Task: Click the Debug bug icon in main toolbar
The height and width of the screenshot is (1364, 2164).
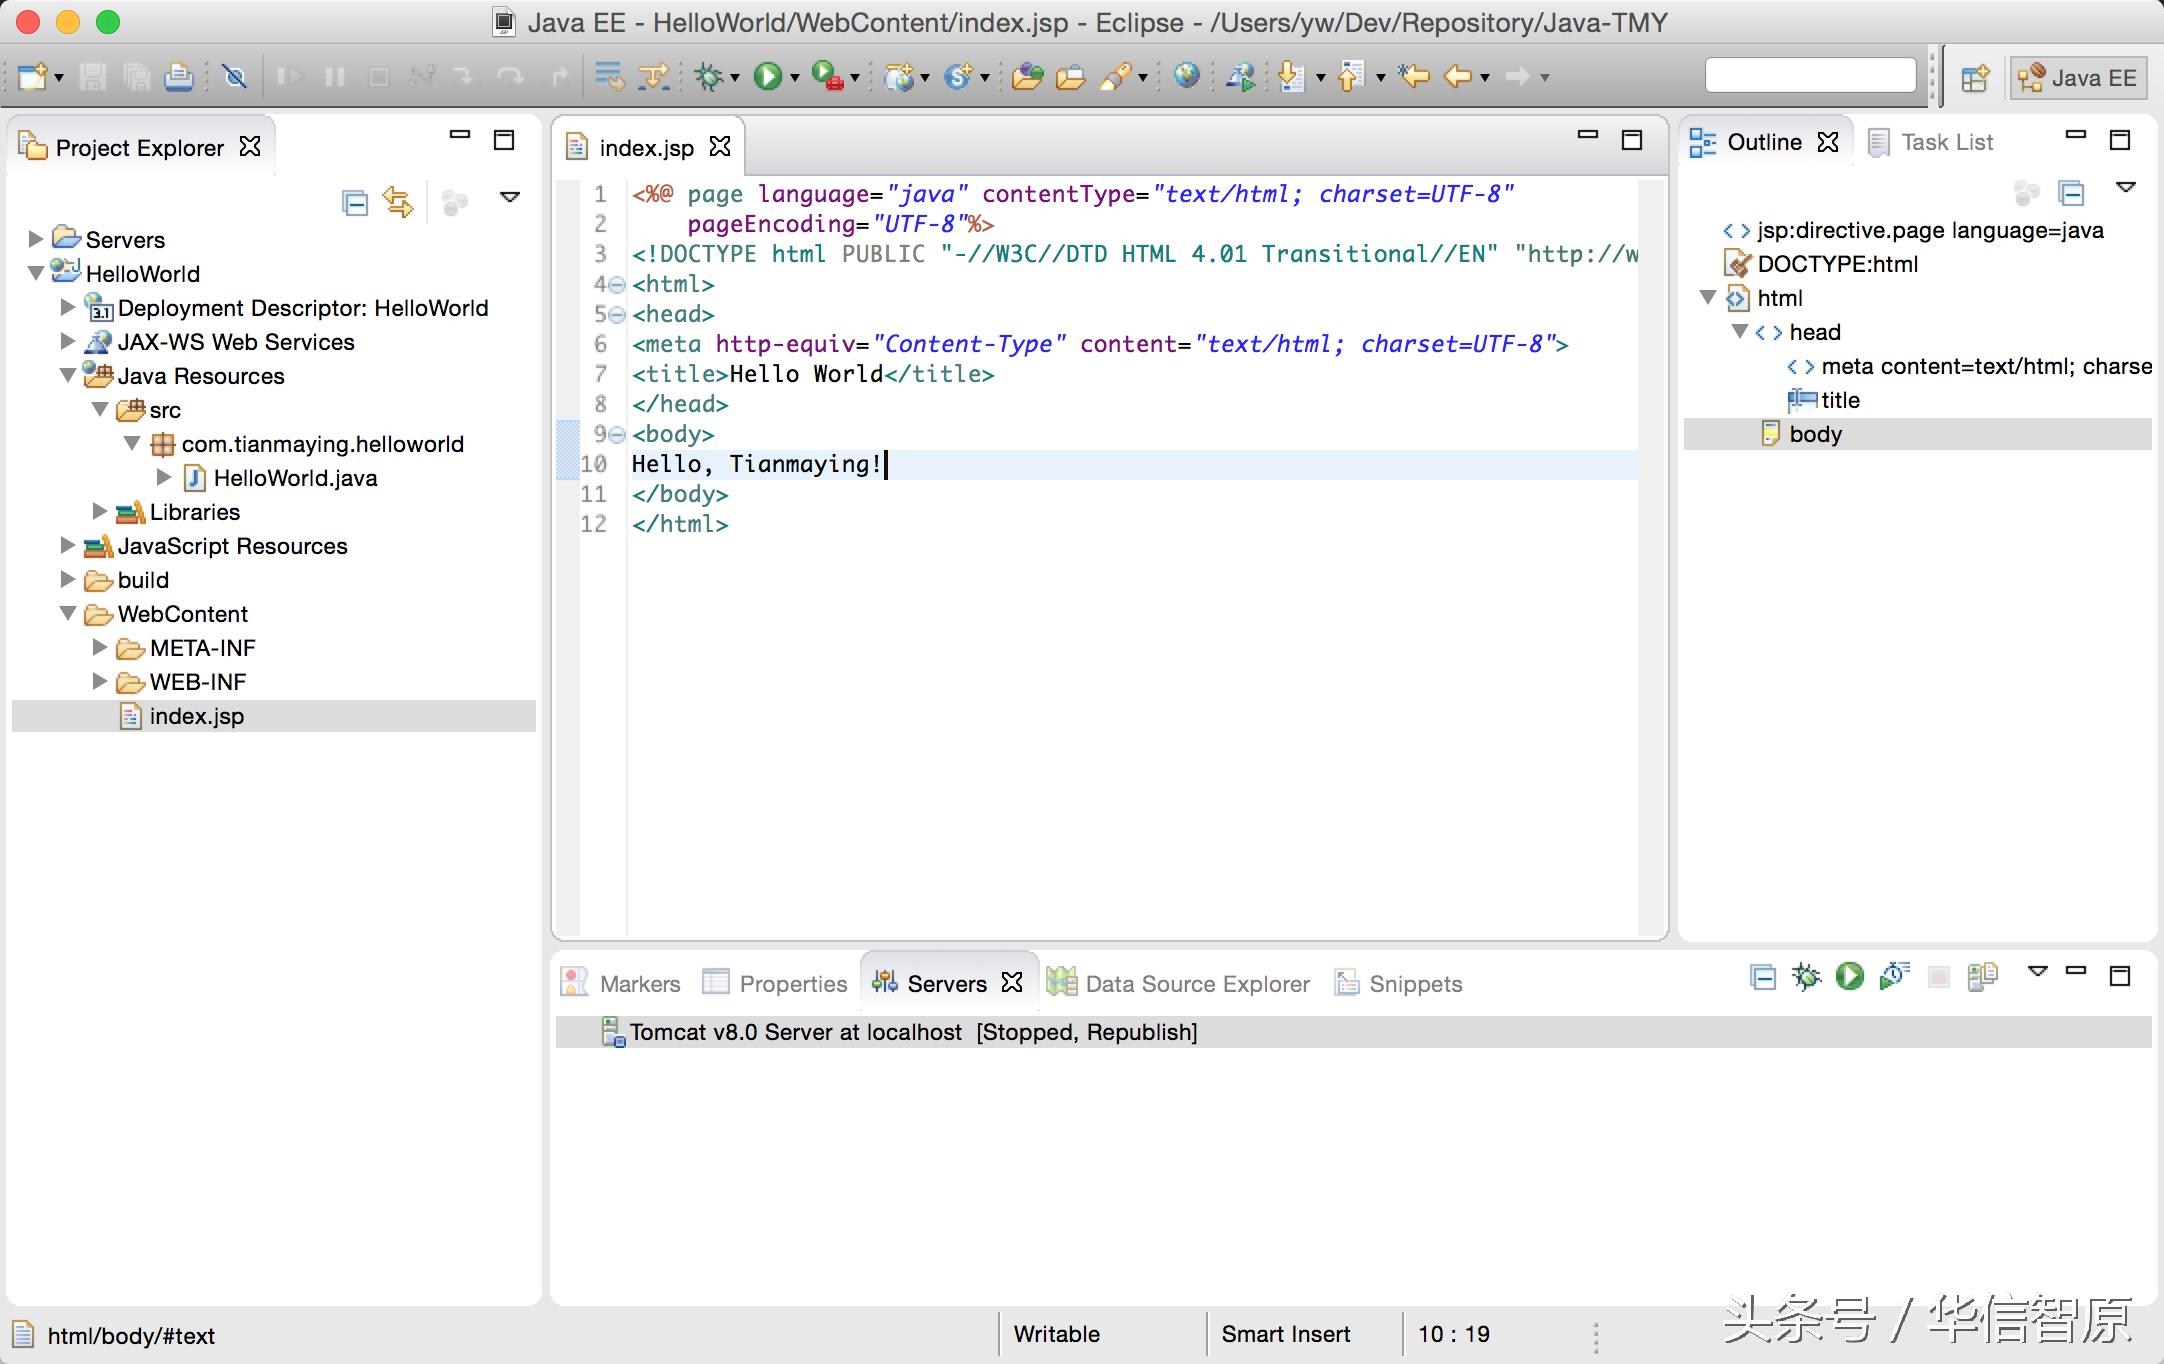Action: point(709,77)
